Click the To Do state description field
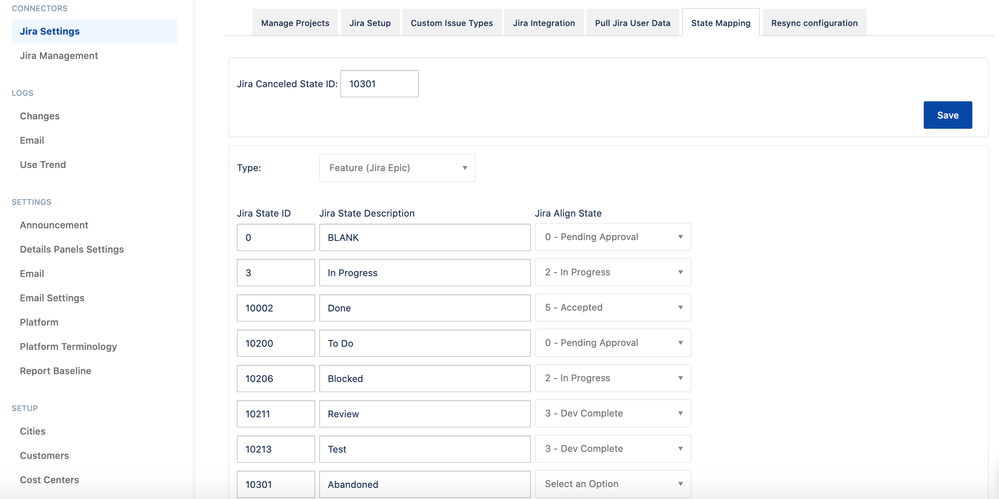The height and width of the screenshot is (499, 999). (425, 343)
